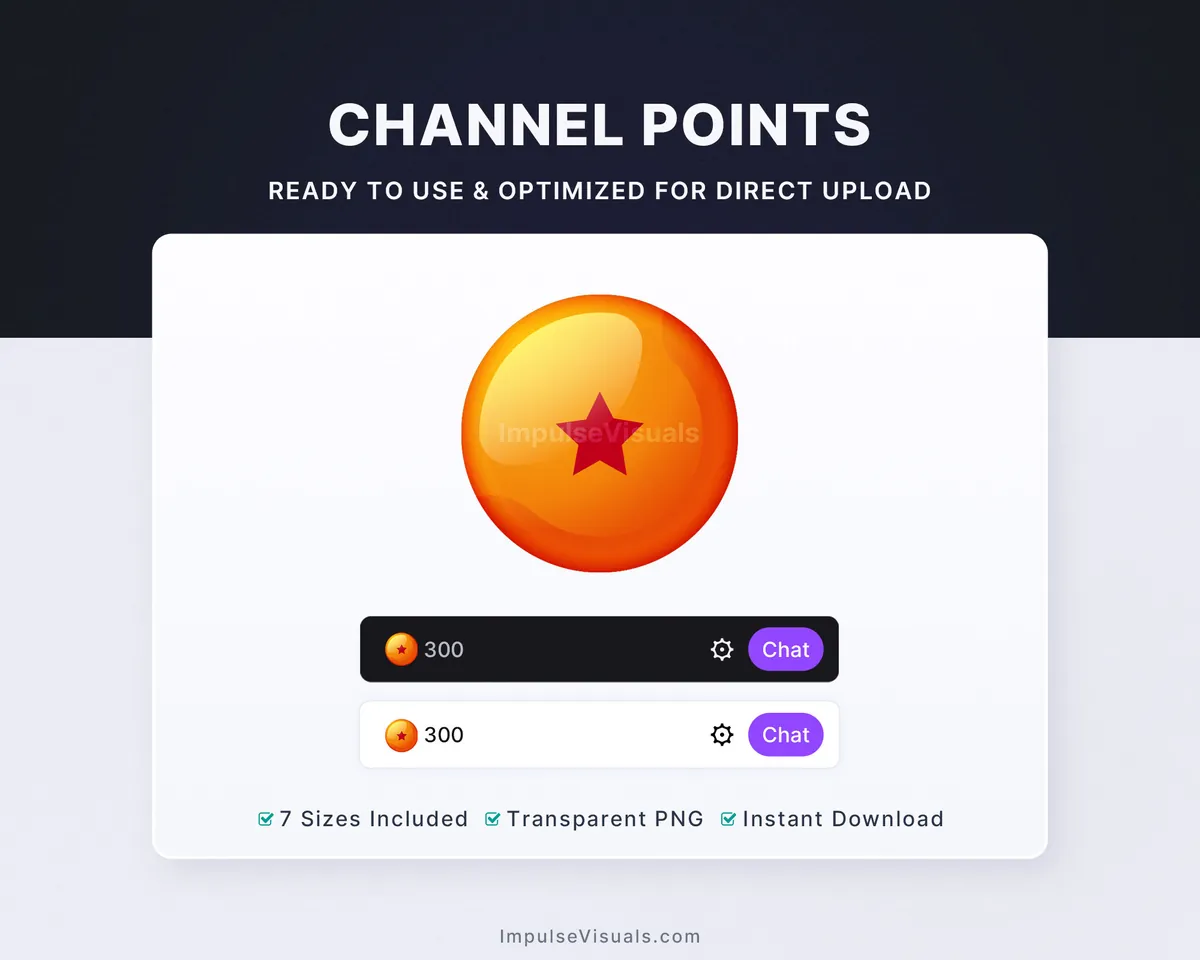Click the 7 Sizes Included label text

pyautogui.click(x=374, y=819)
